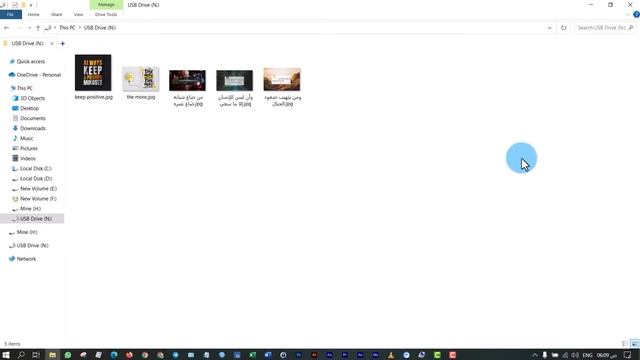Click USB Drive (N:) in breadcrumb path
Viewport: 640px width, 360px height.
tap(100, 28)
